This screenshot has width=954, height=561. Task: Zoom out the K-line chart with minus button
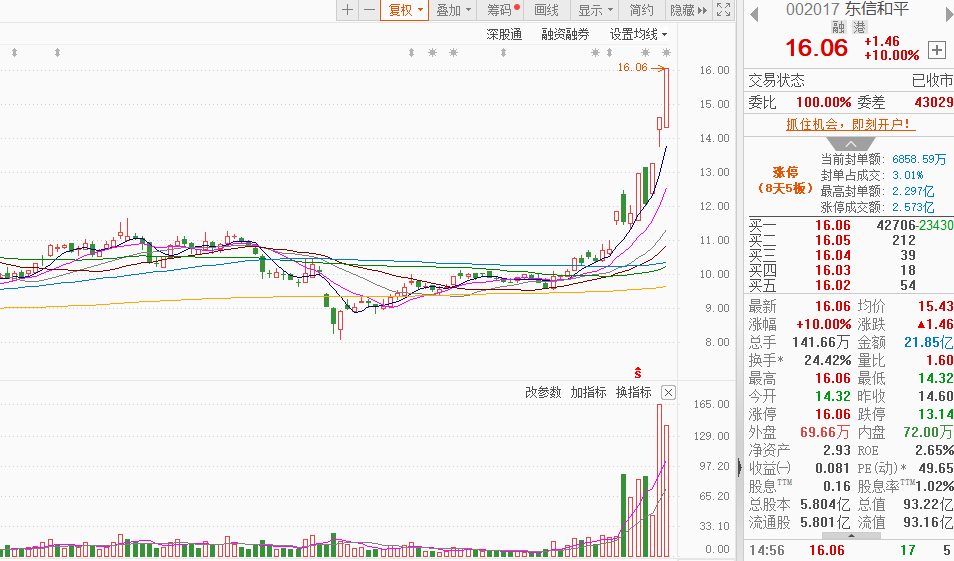(369, 10)
